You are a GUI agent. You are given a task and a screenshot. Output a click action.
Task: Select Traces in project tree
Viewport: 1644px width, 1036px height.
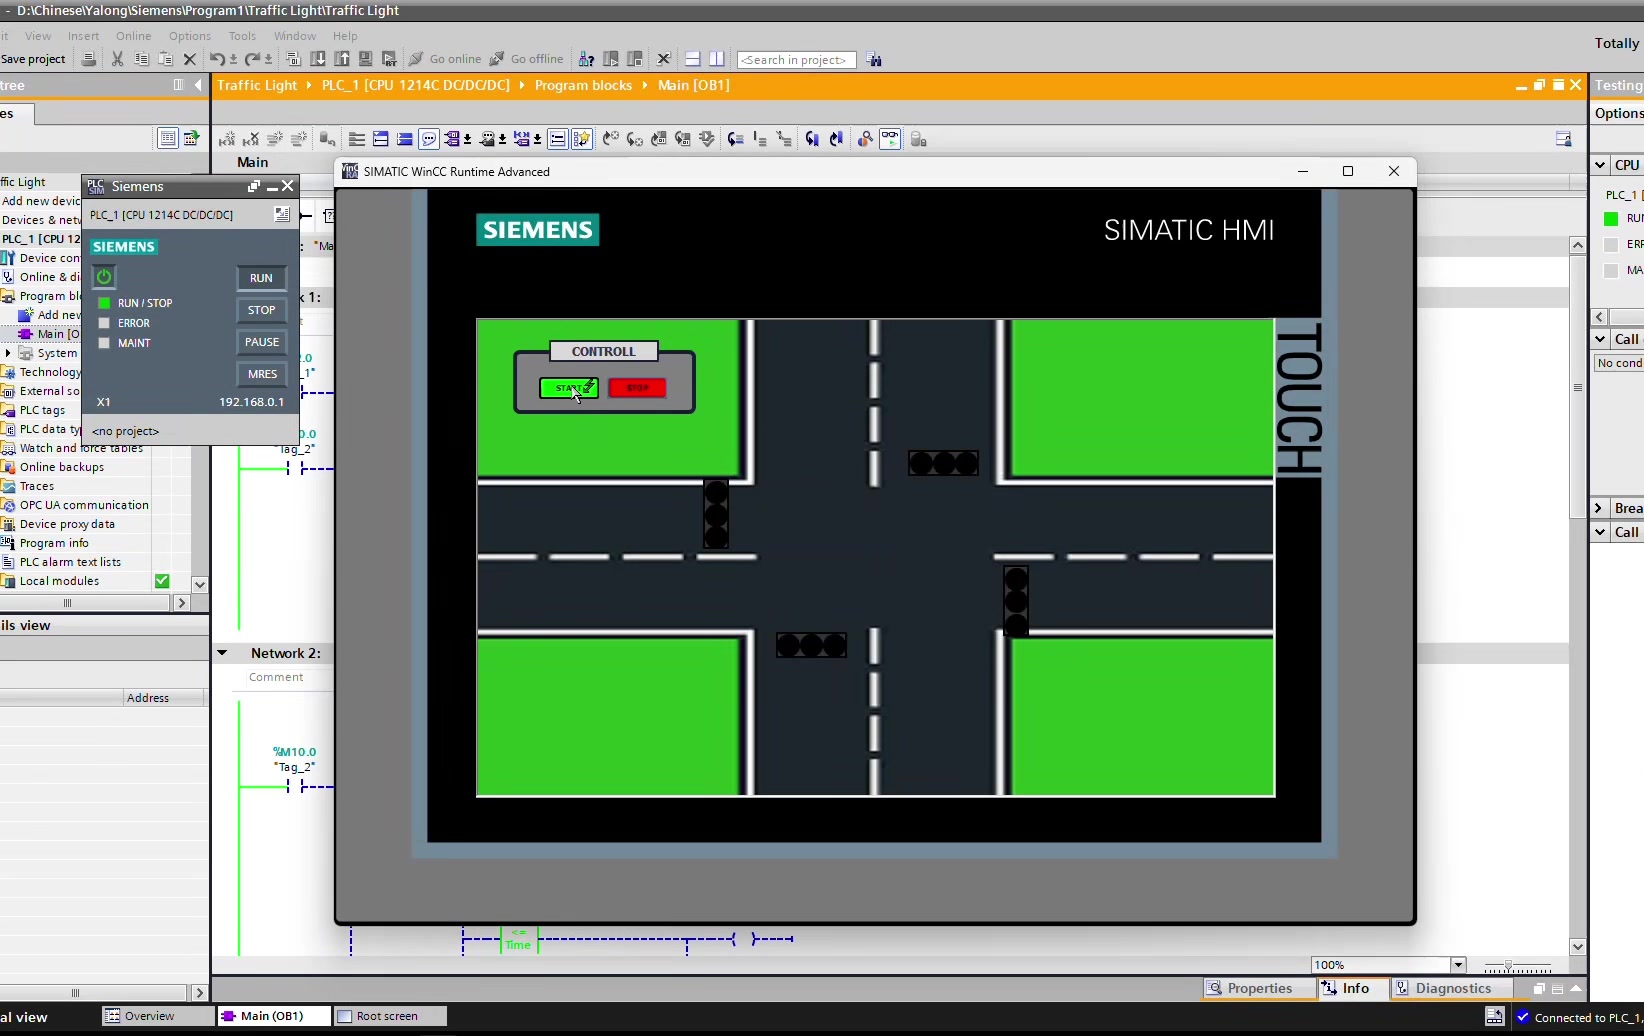tap(37, 486)
